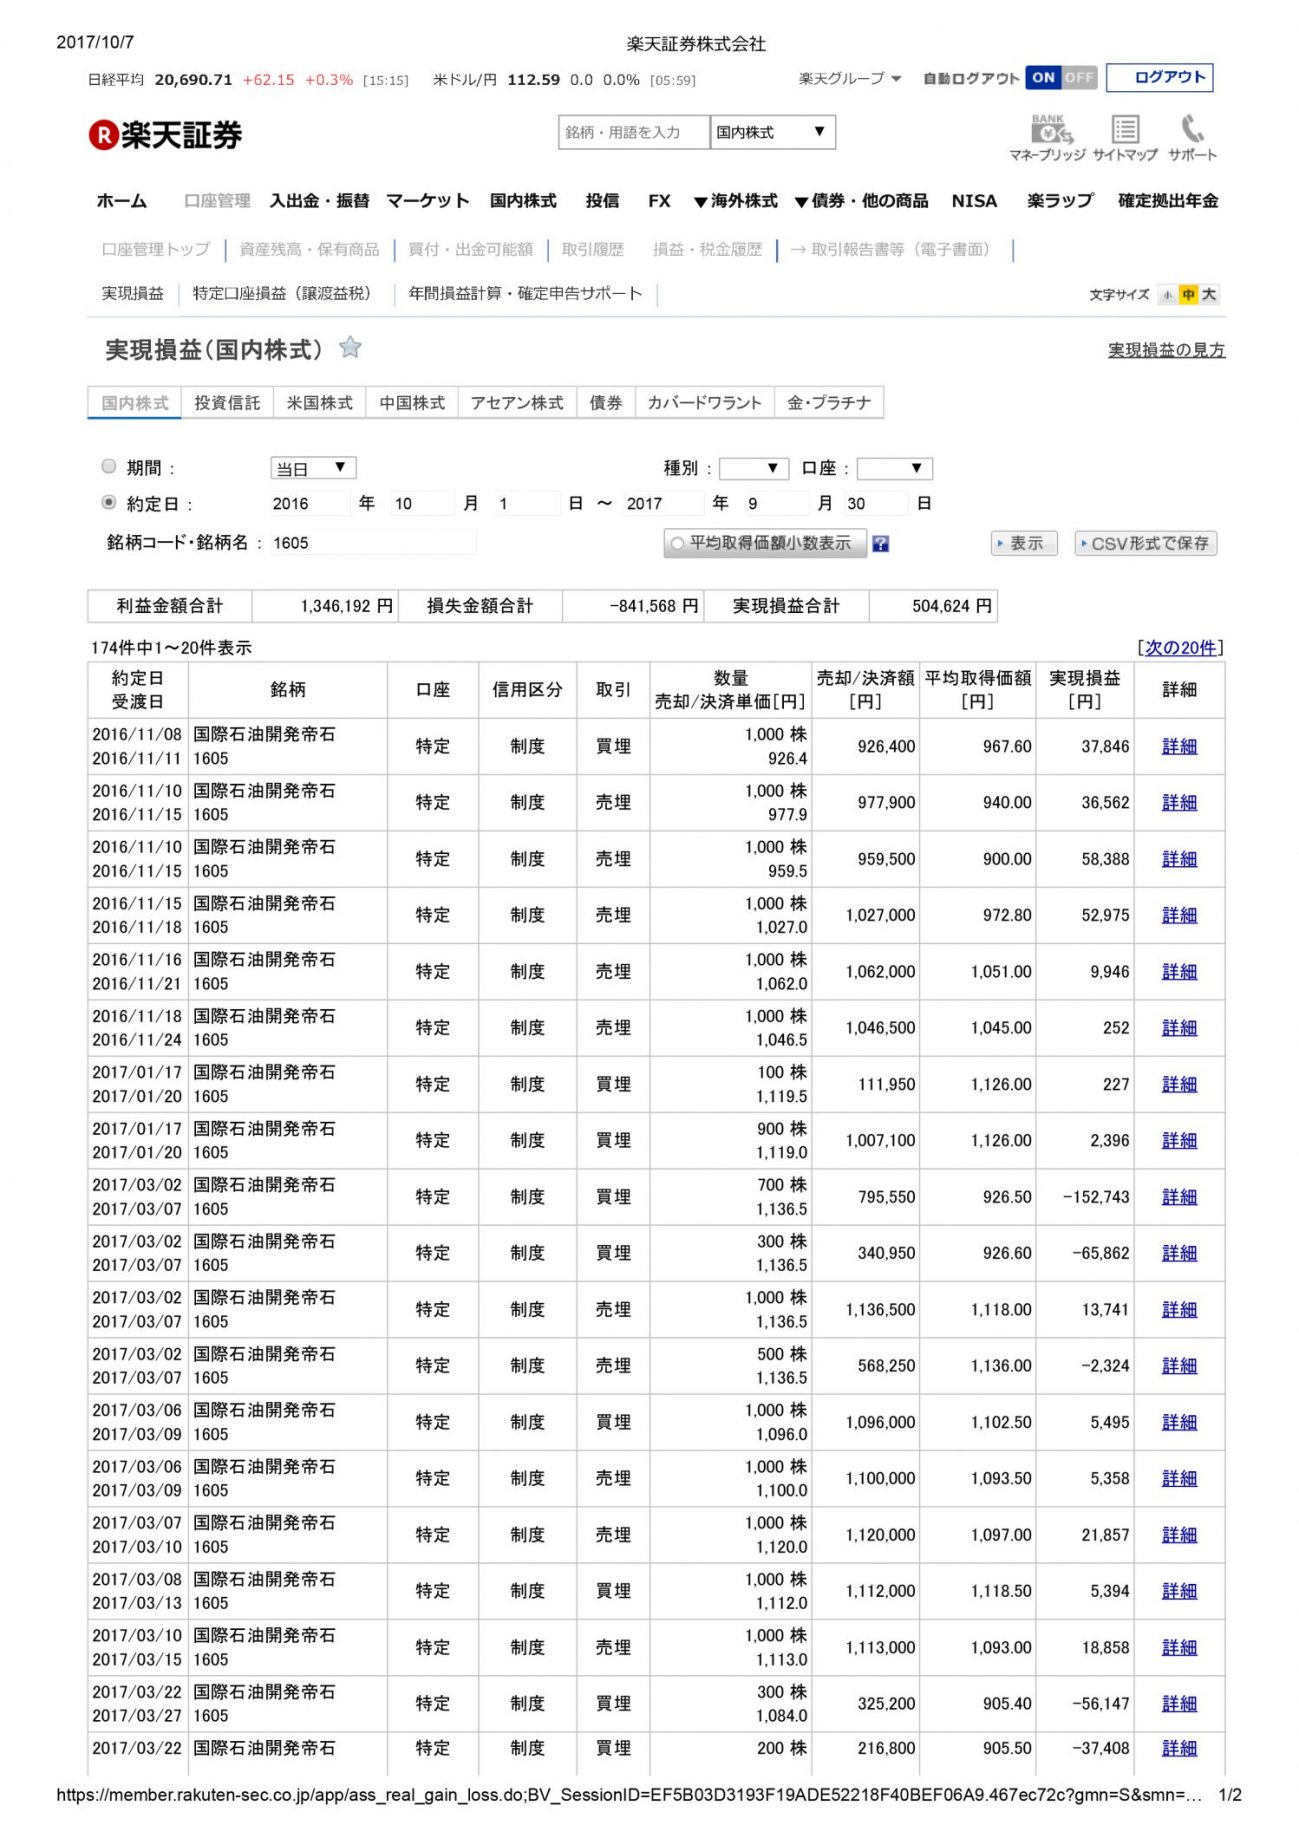Screen dimensions: 1299x1838
Task: Open the 確定拠出年金 menu
Action: pyautogui.click(x=1168, y=201)
